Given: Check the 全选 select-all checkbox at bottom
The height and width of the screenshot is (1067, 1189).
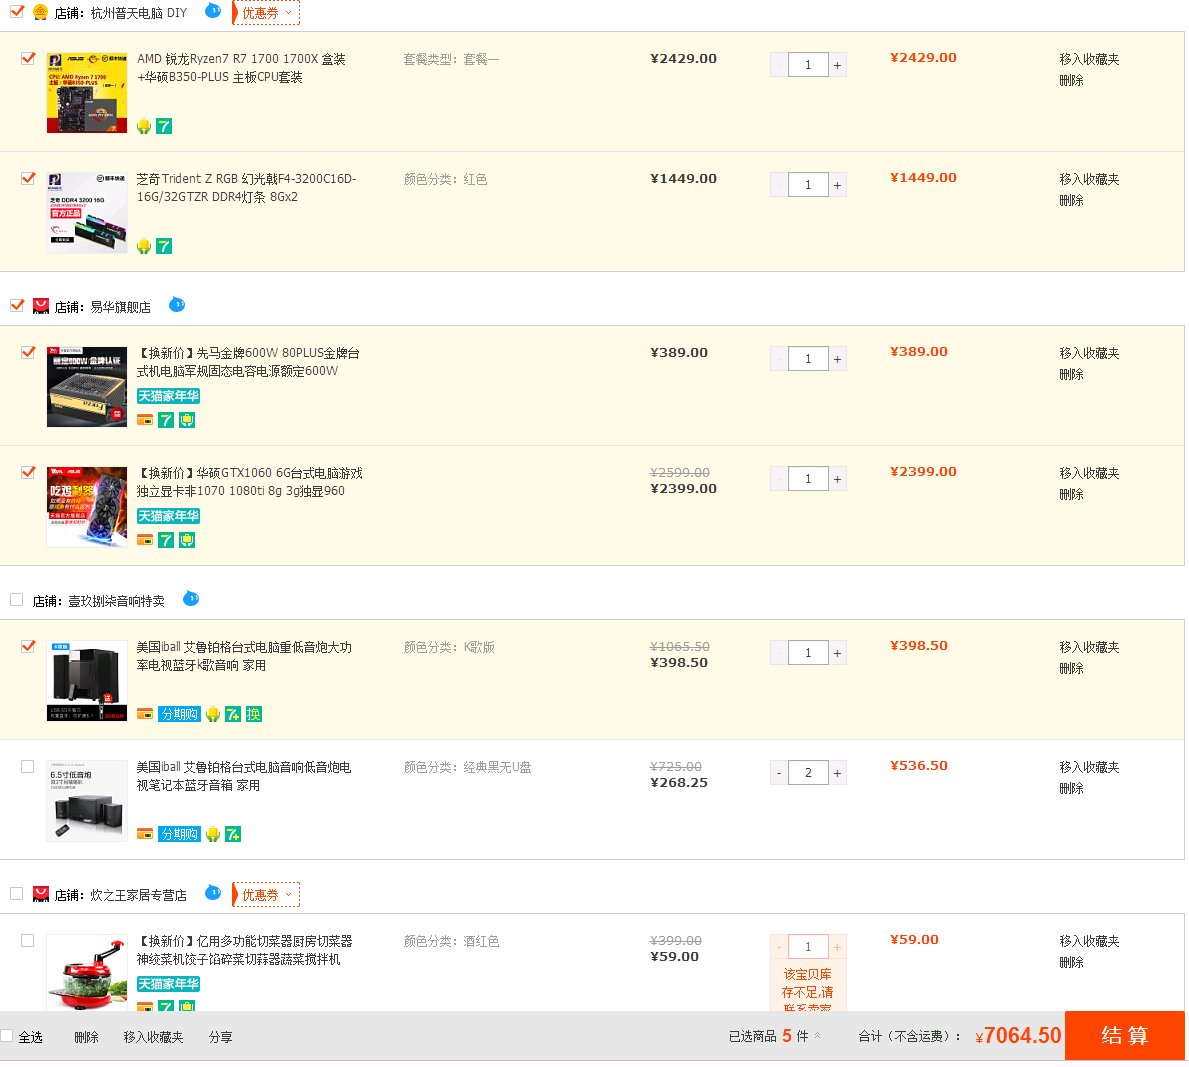Looking at the screenshot, I should [7, 1036].
